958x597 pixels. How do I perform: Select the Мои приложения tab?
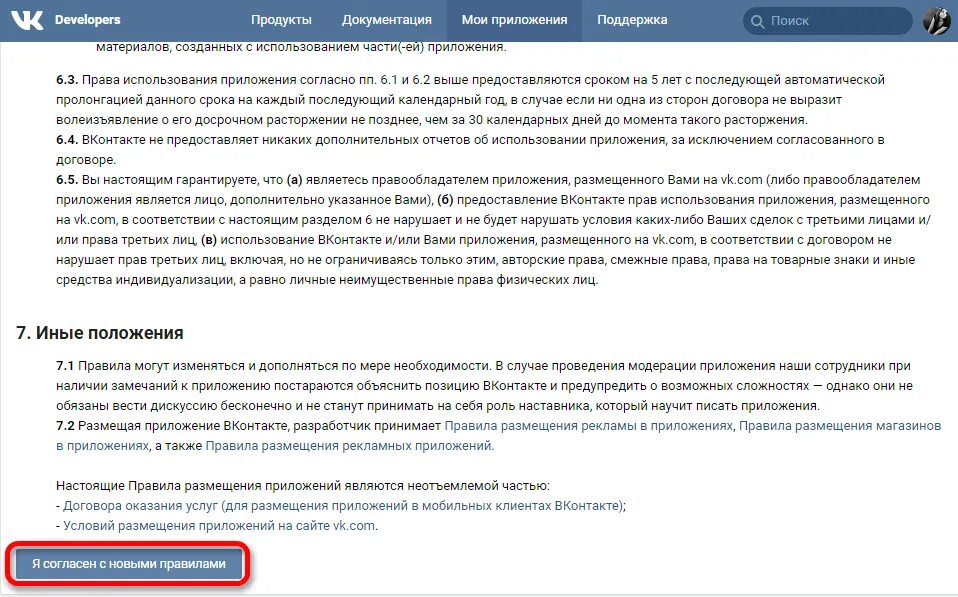(x=514, y=20)
